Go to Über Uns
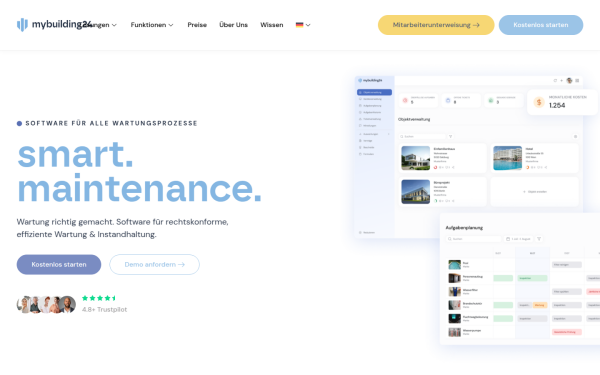 (x=233, y=25)
